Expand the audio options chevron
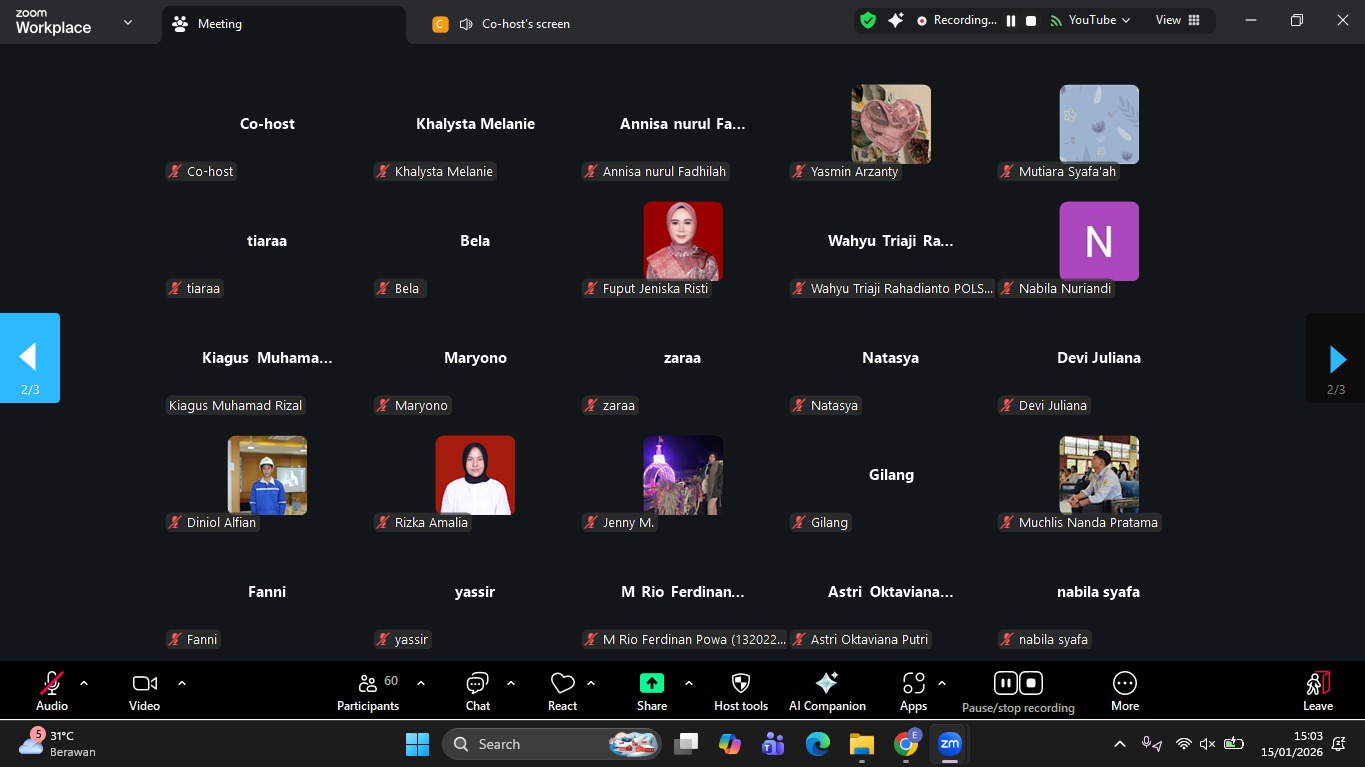 (x=84, y=683)
